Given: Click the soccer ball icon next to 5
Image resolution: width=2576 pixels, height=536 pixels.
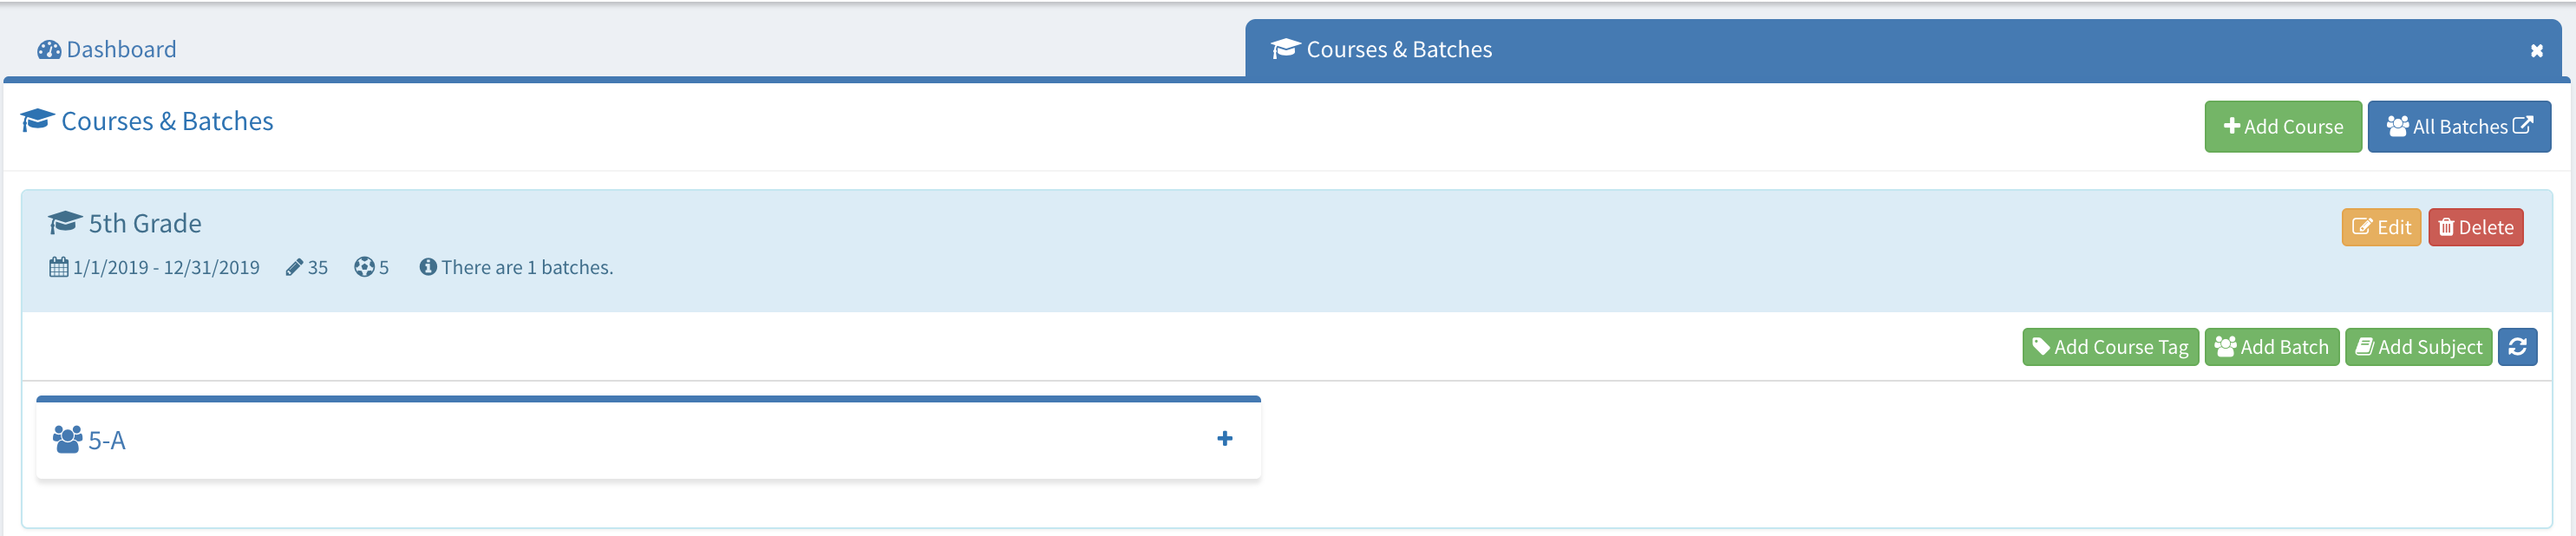Looking at the screenshot, I should point(364,267).
